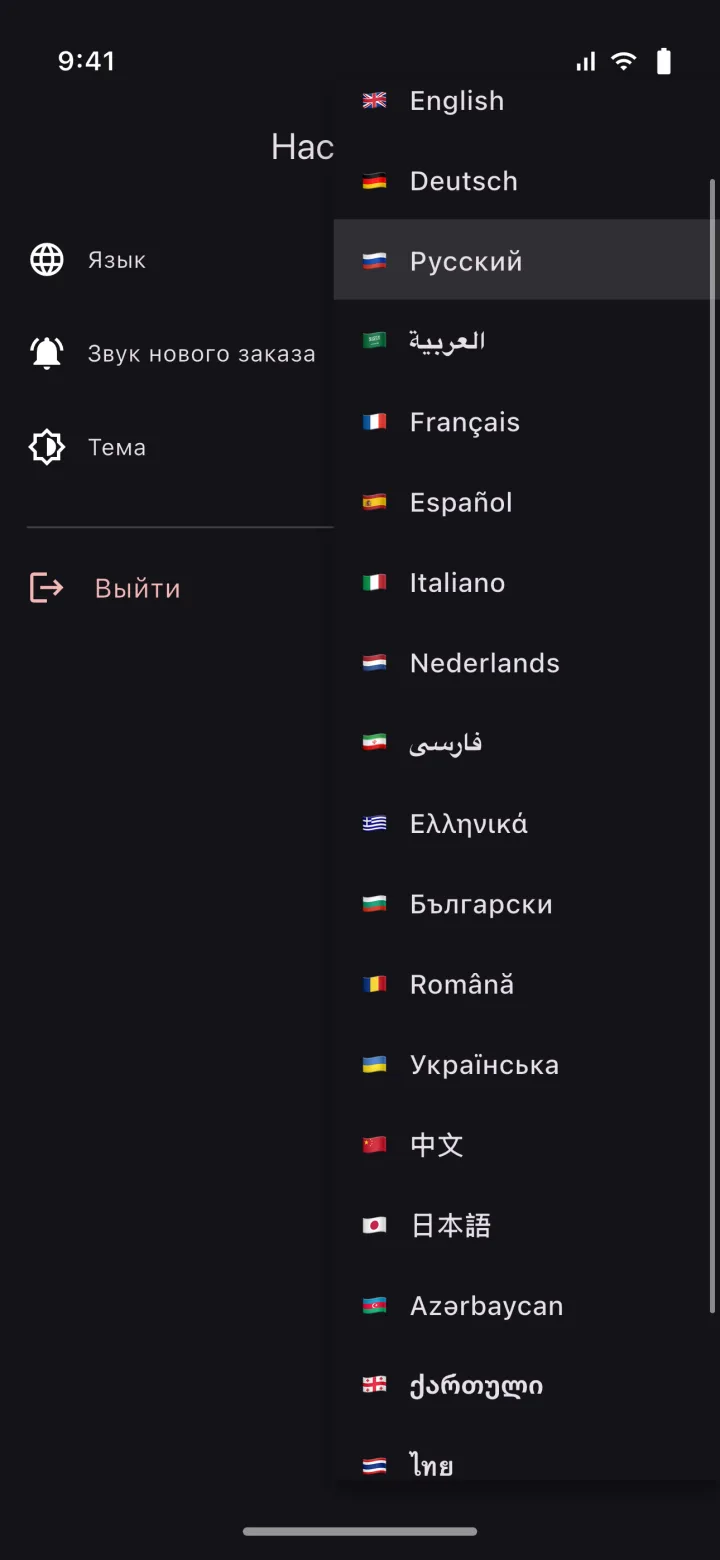Click the globe icon beside Язык
The image size is (720, 1560).
[x=47, y=260]
